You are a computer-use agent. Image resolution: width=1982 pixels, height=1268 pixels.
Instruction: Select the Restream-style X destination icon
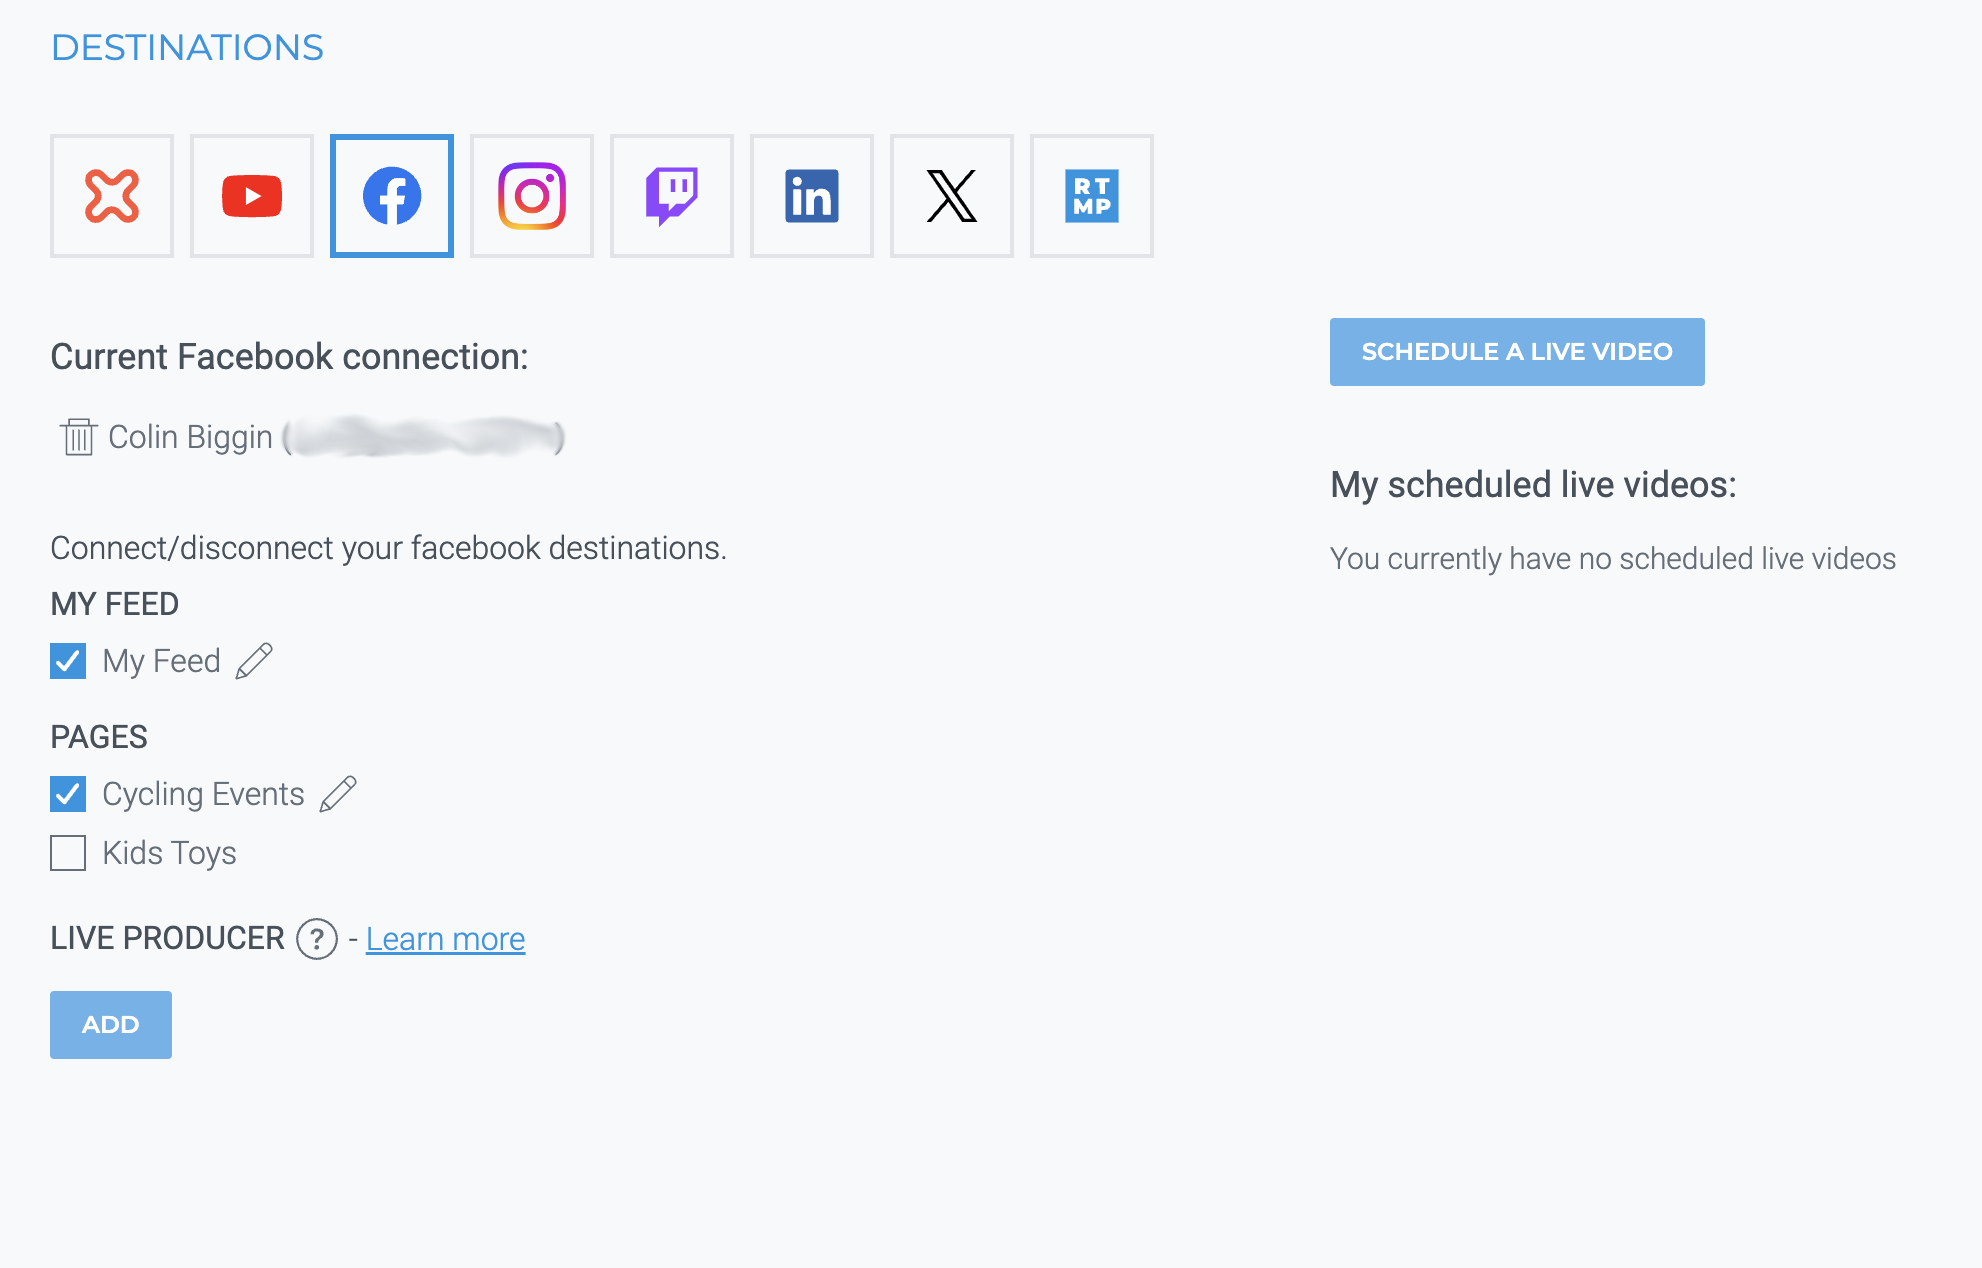(x=112, y=196)
